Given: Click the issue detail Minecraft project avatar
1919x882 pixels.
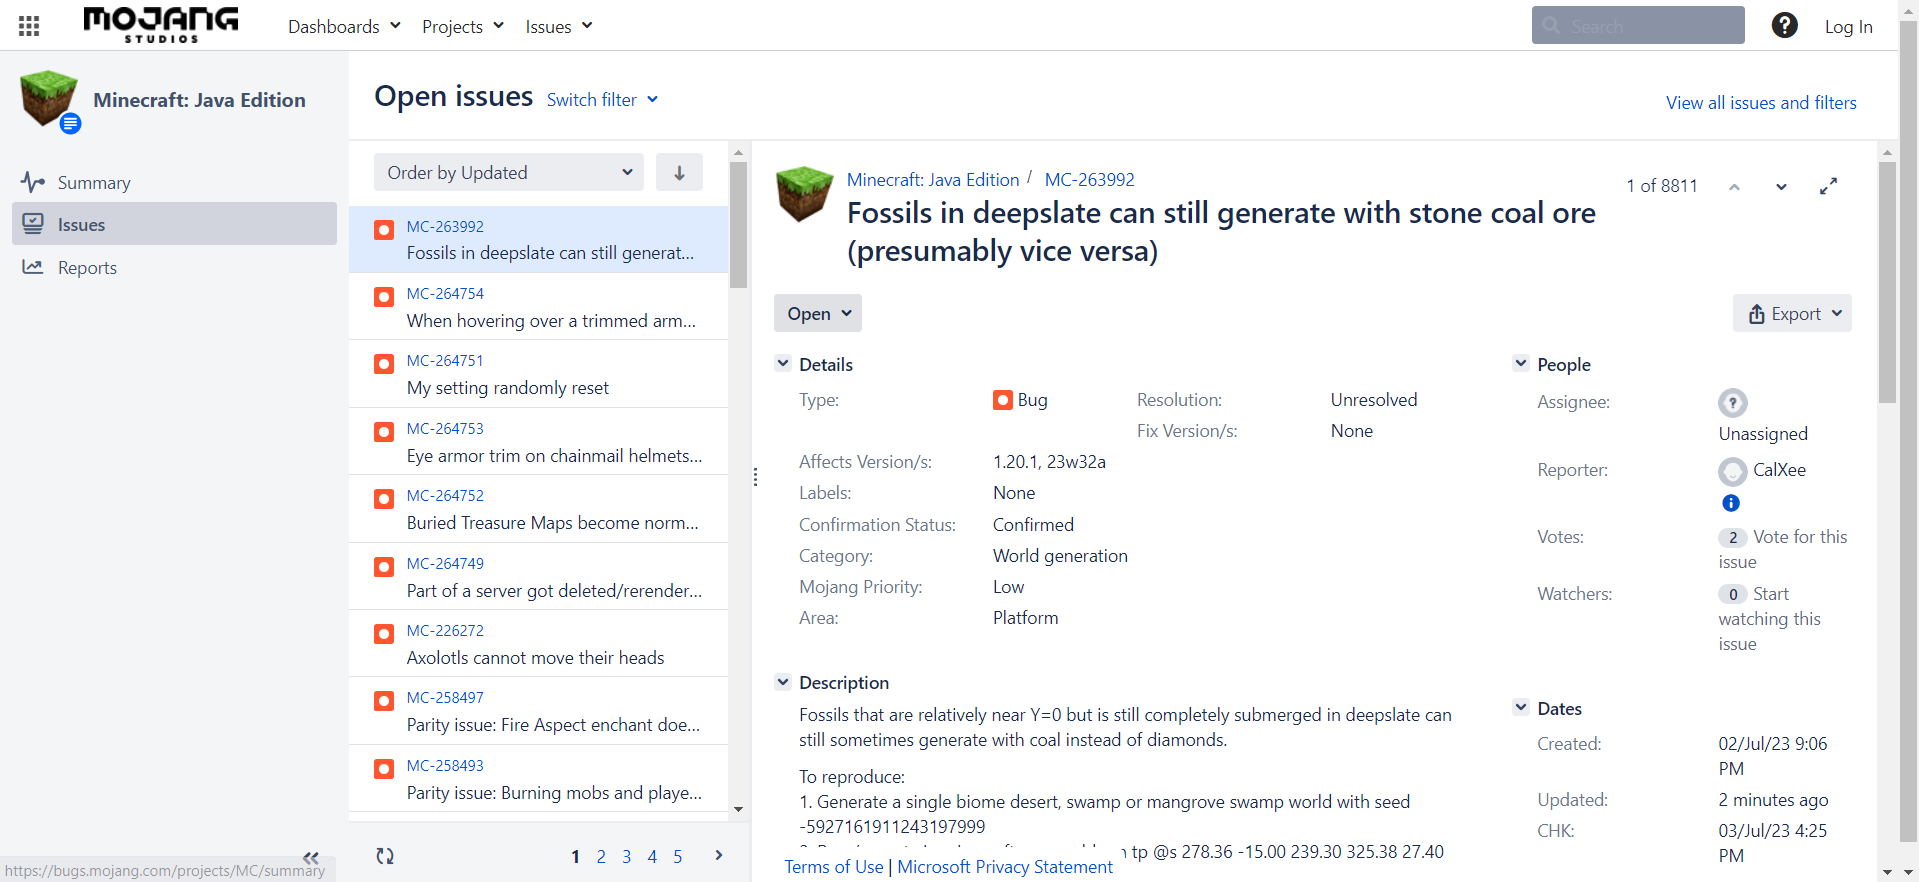Looking at the screenshot, I should (x=804, y=194).
